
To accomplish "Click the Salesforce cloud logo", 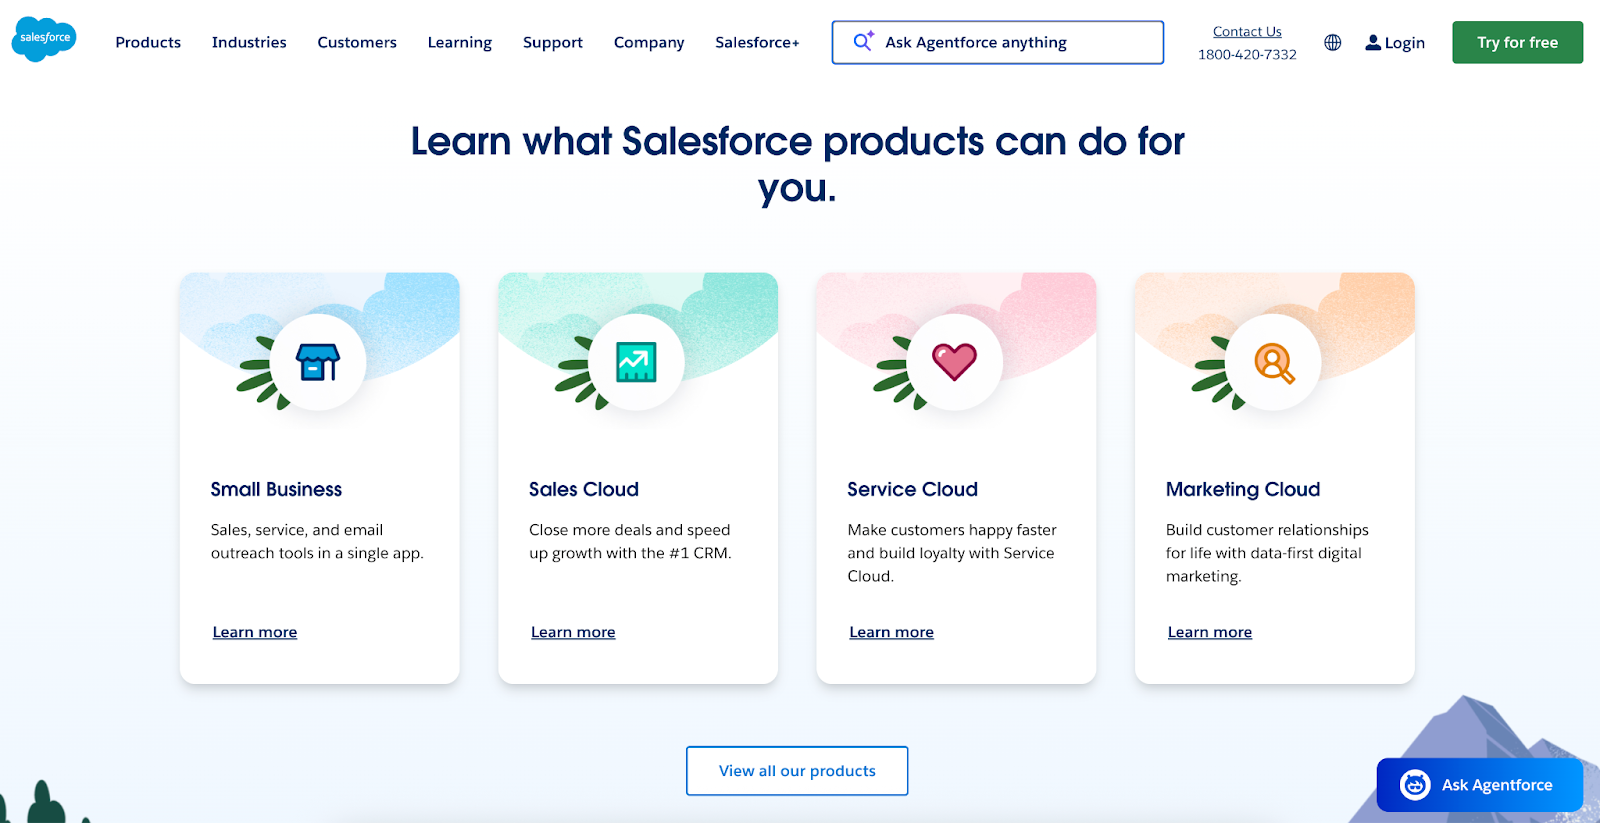I will point(44,39).
